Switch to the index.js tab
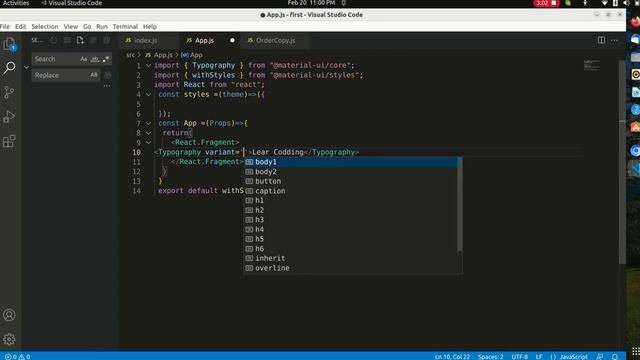The image size is (640, 360). point(149,40)
